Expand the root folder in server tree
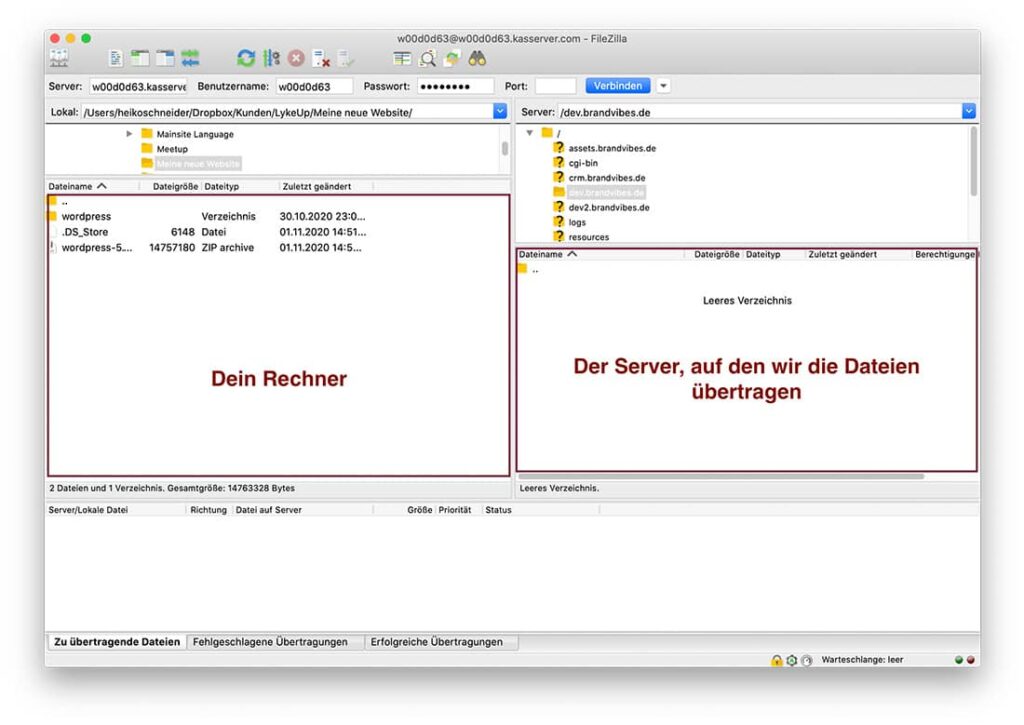 click(529, 133)
